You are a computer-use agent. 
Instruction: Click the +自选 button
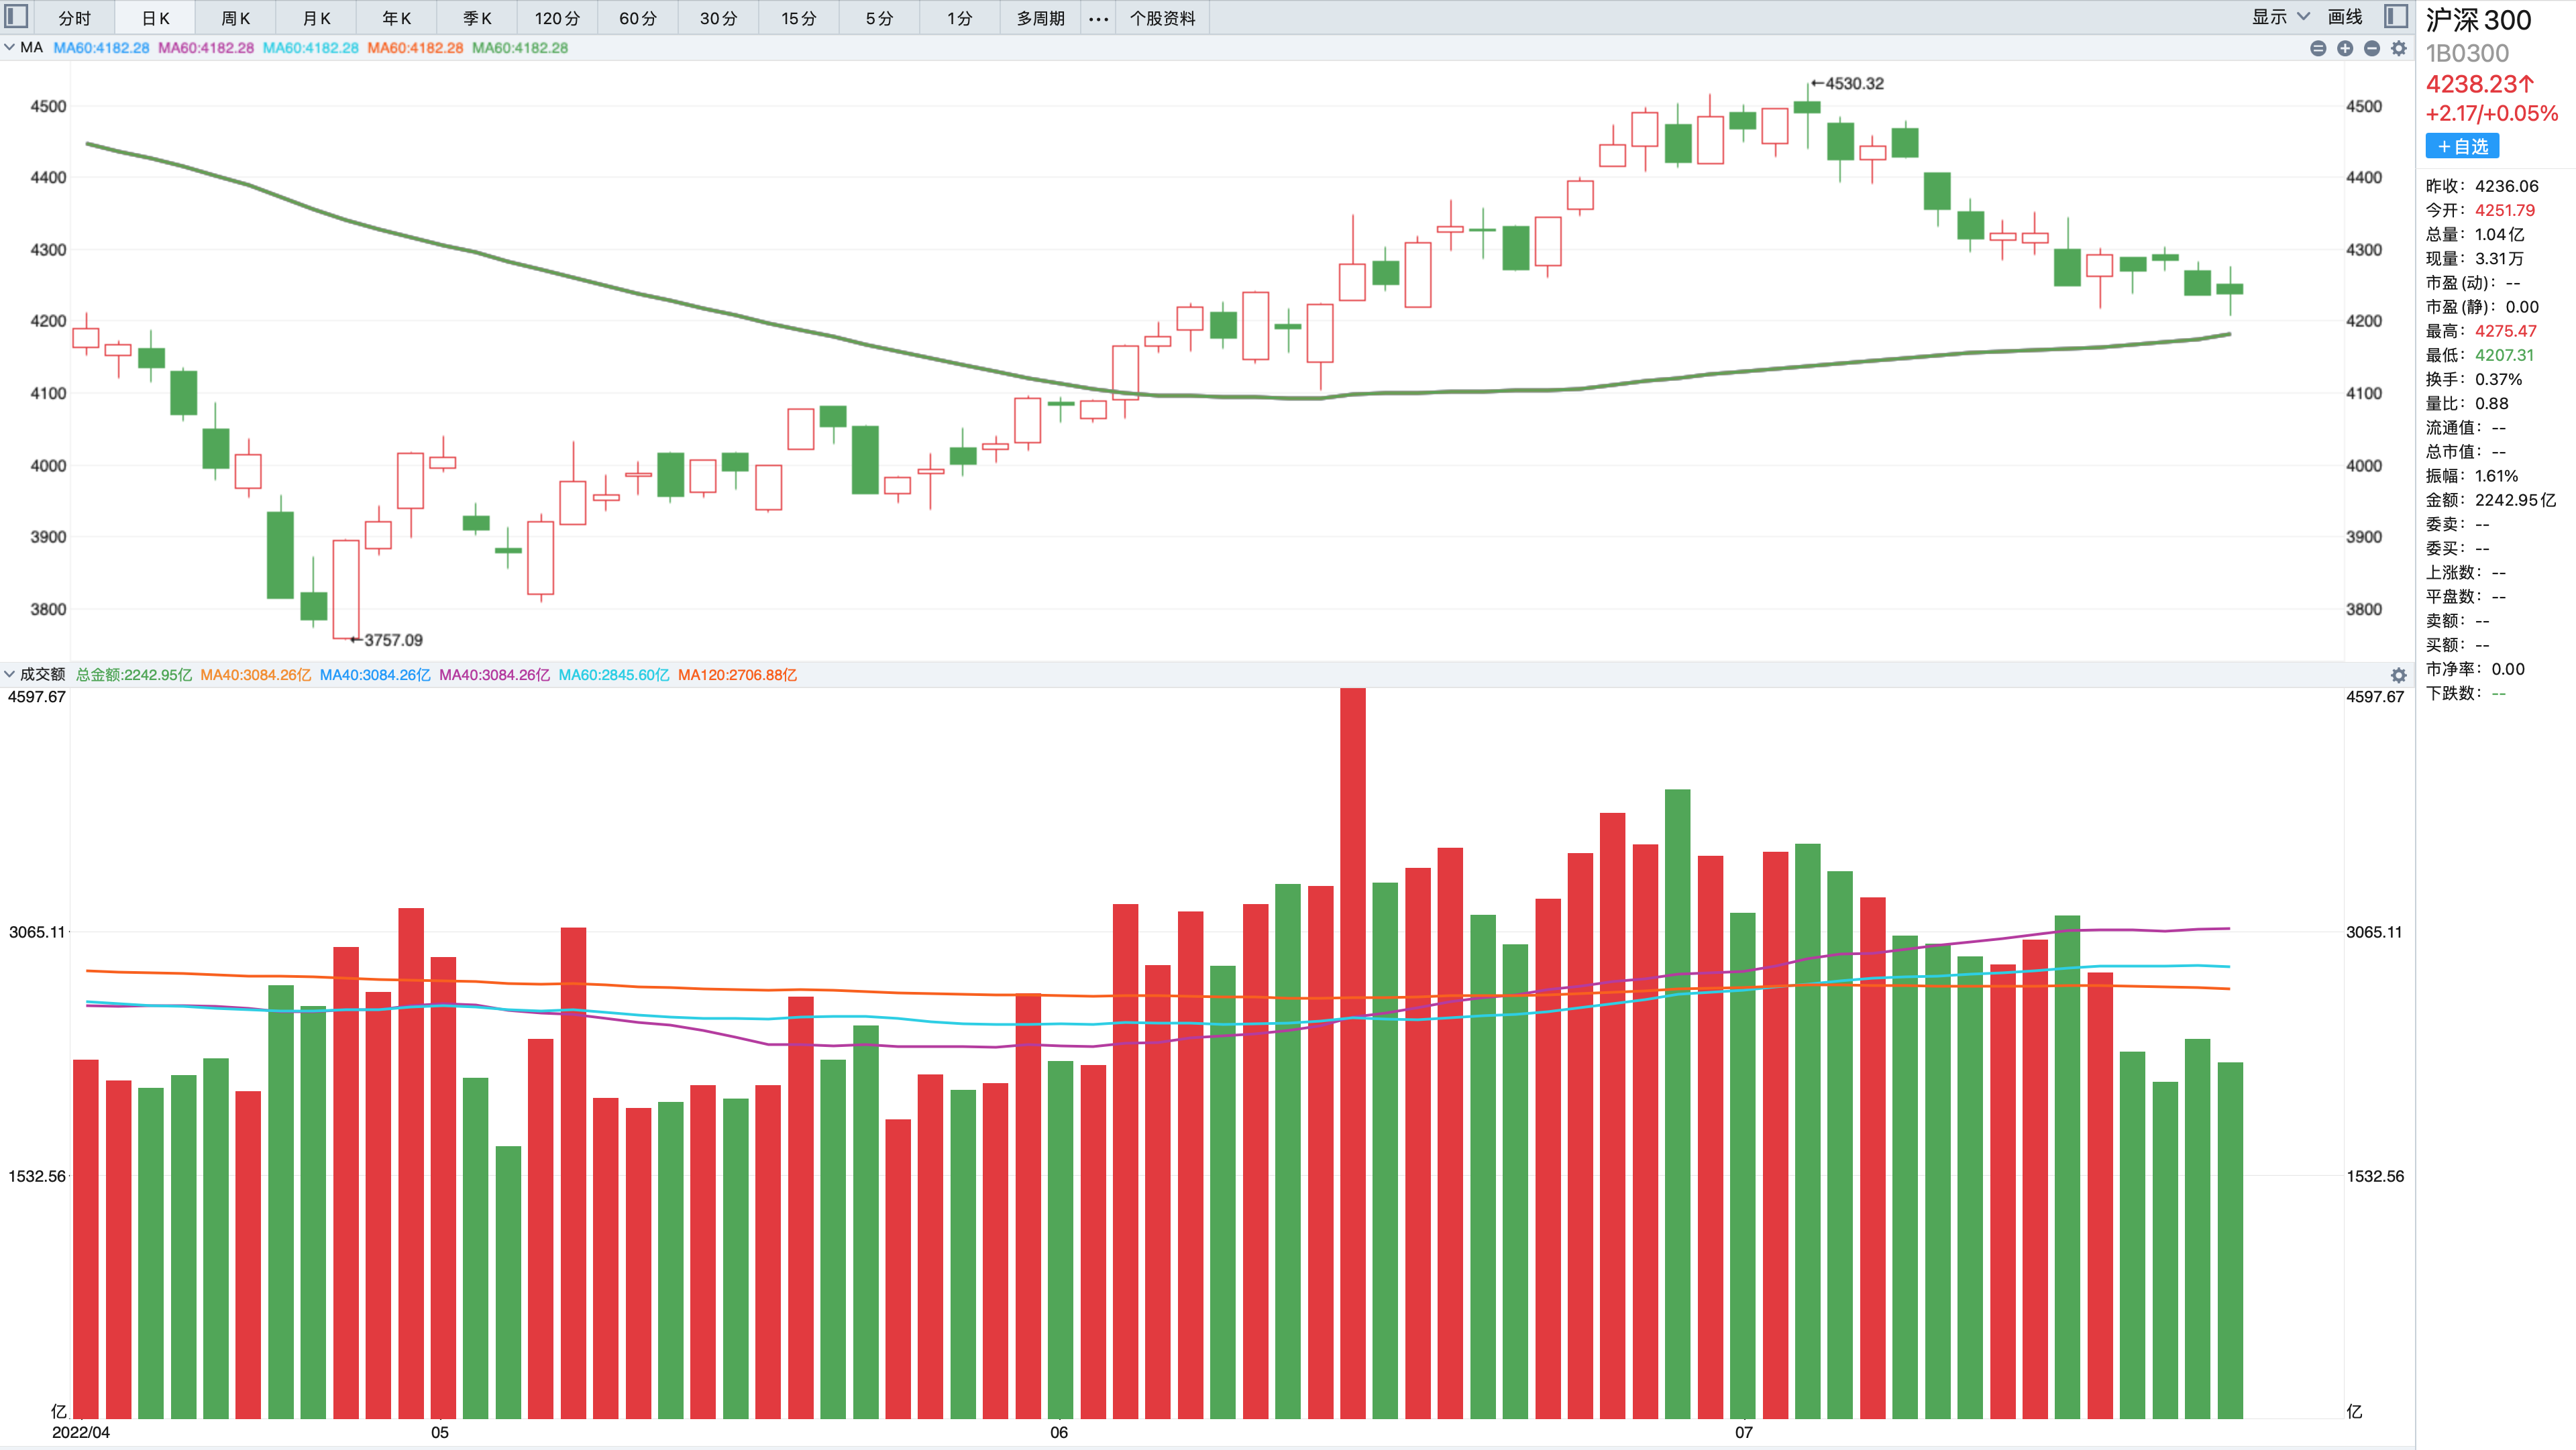[x=2461, y=146]
